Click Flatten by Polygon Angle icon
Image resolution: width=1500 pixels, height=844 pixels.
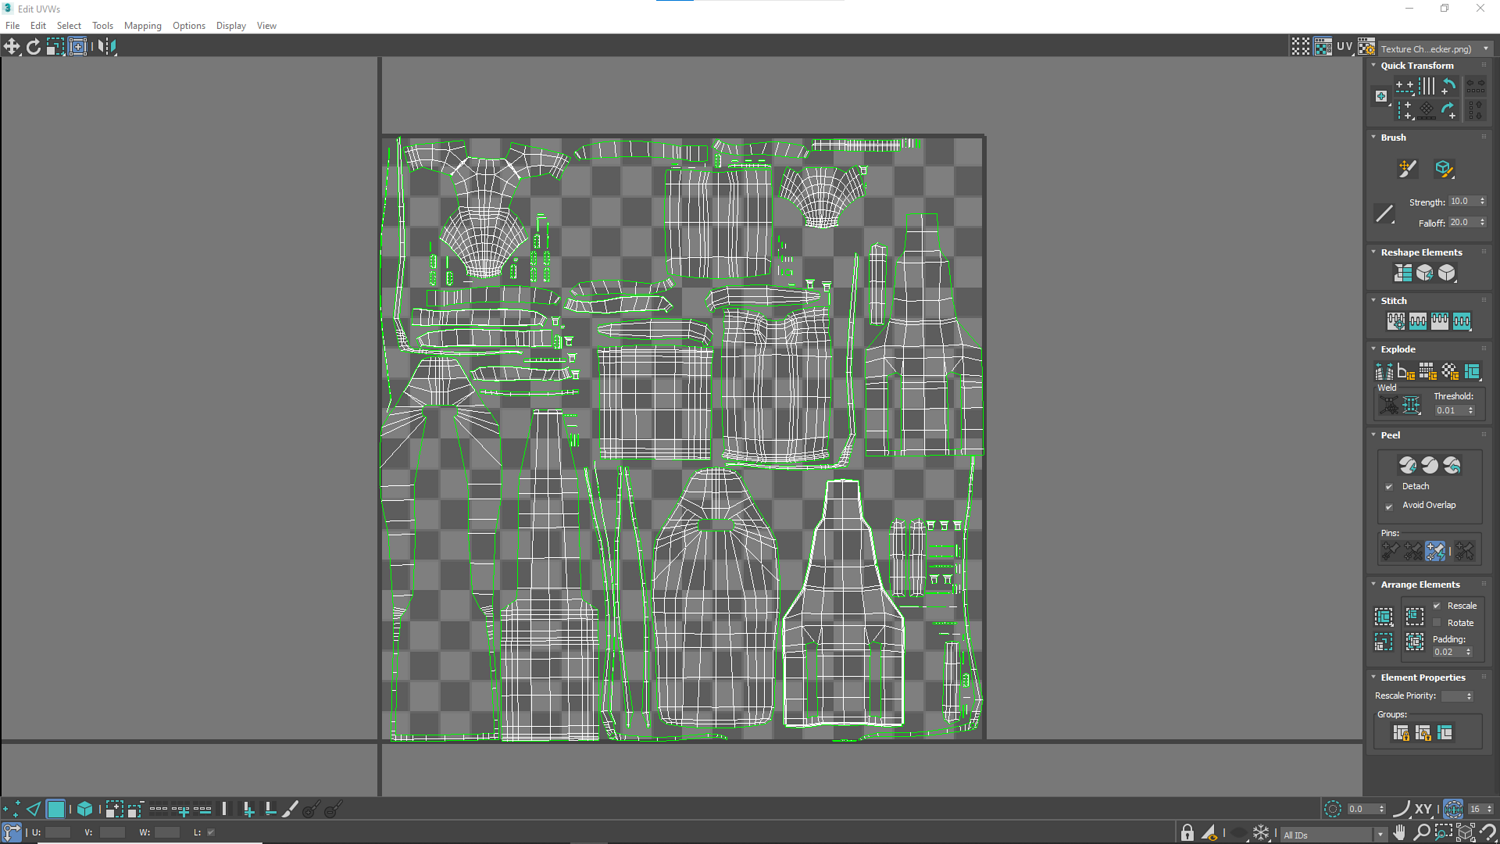tap(1406, 372)
